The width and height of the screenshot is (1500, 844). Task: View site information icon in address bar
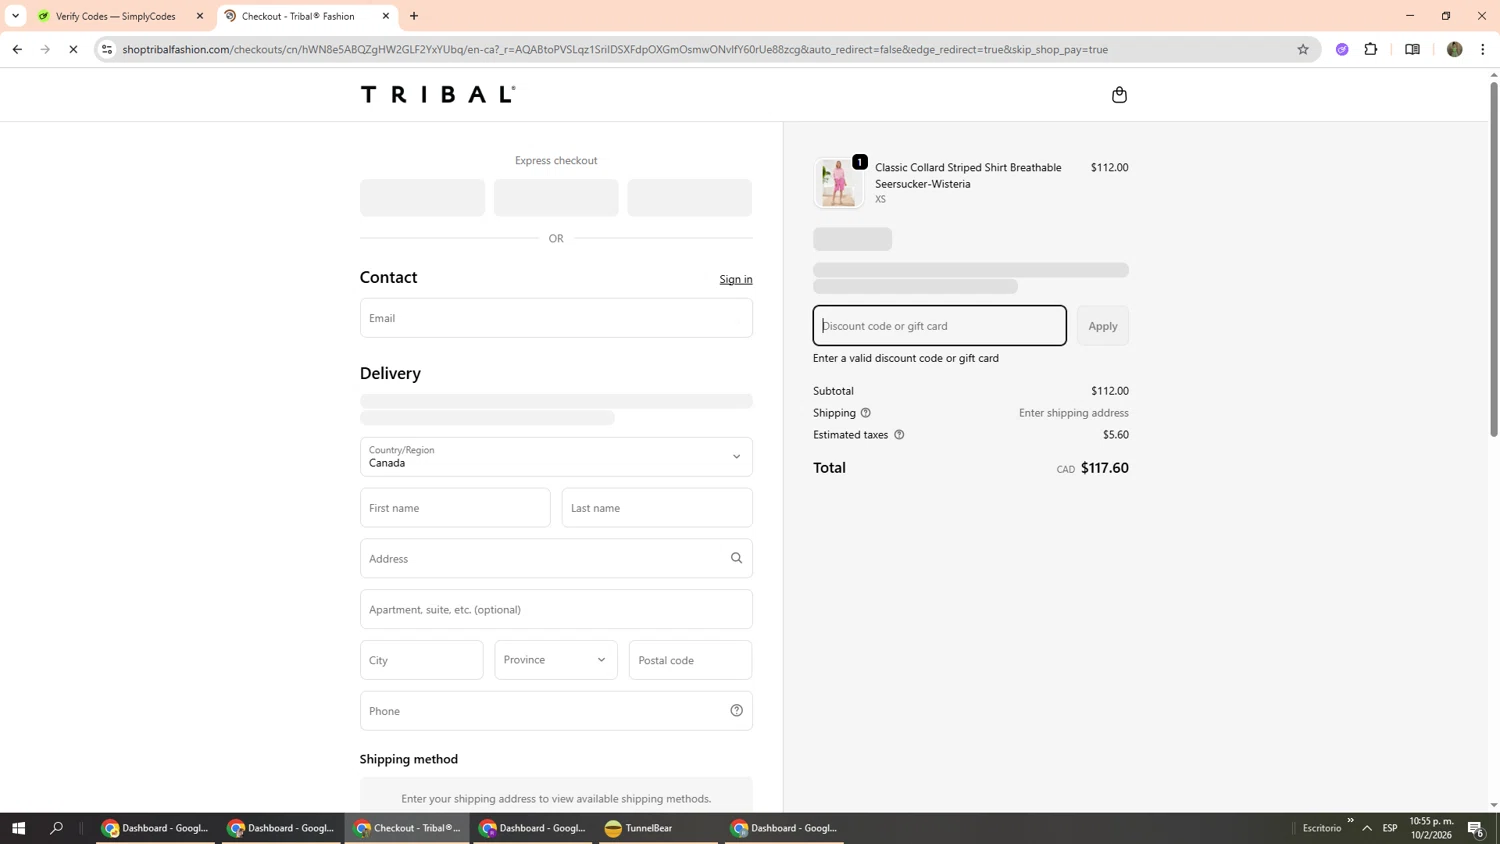click(x=107, y=49)
